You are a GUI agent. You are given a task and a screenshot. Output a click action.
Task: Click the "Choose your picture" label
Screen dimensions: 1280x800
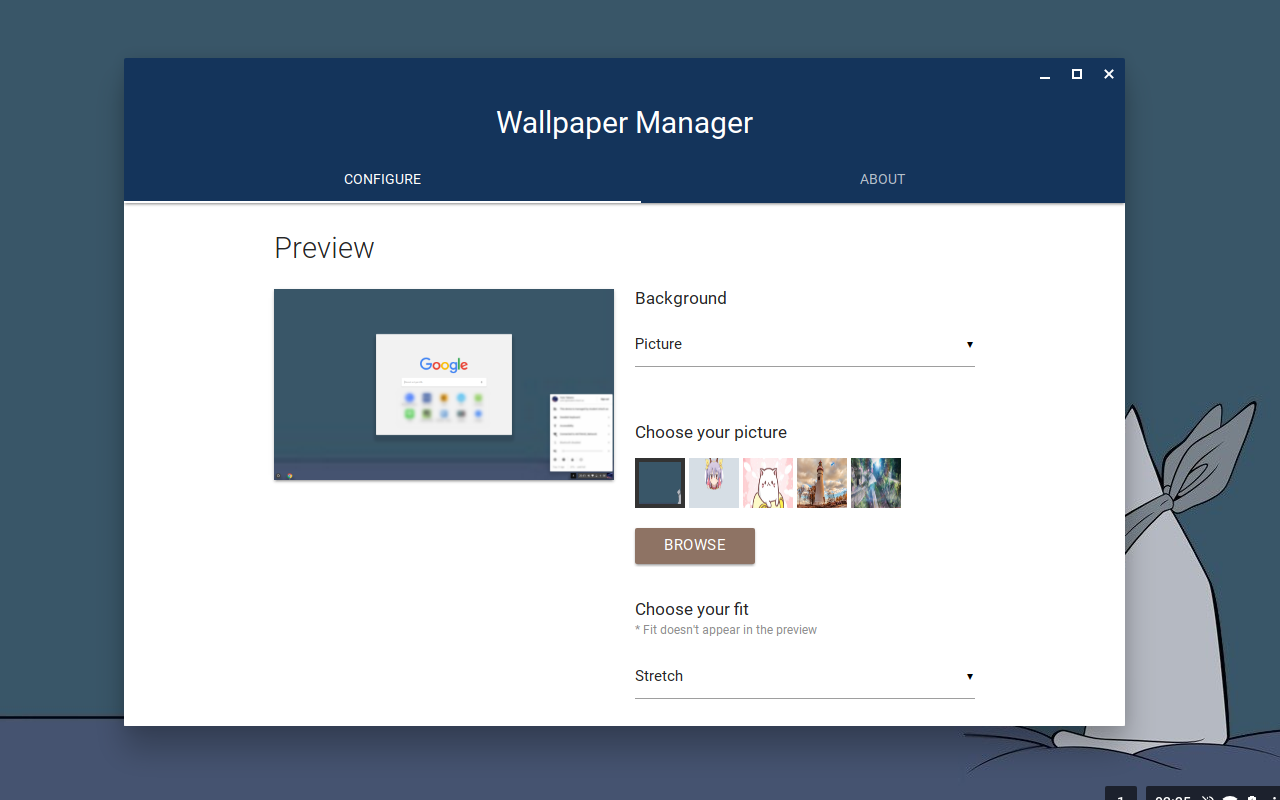(x=711, y=432)
